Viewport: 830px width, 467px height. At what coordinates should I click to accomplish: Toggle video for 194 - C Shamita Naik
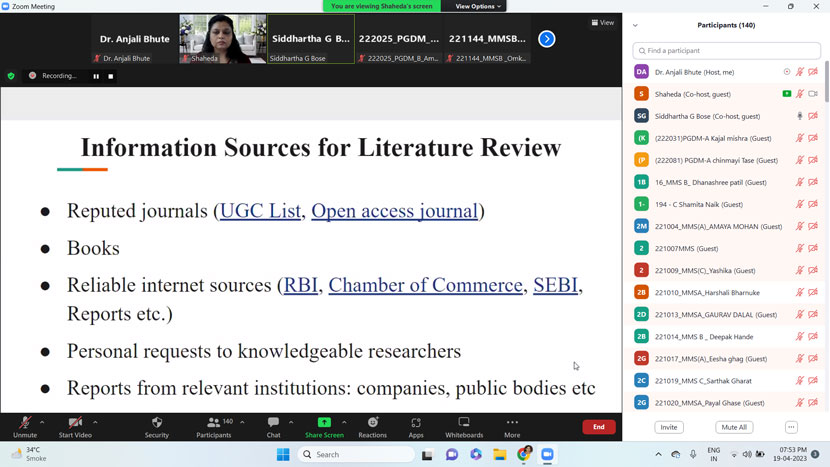tap(813, 204)
